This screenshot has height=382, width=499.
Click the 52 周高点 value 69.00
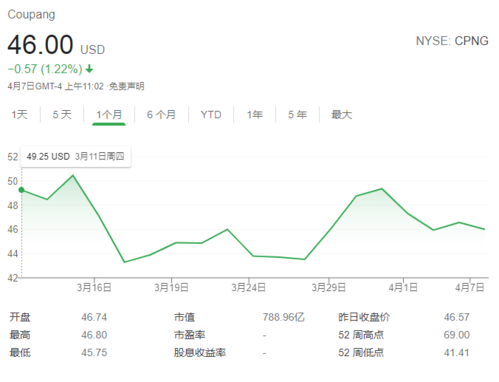click(x=457, y=335)
